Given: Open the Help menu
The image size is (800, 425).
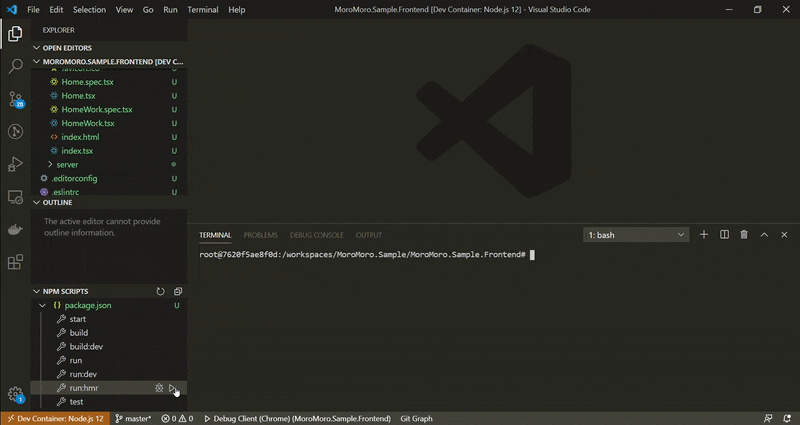Looking at the screenshot, I should (x=237, y=10).
